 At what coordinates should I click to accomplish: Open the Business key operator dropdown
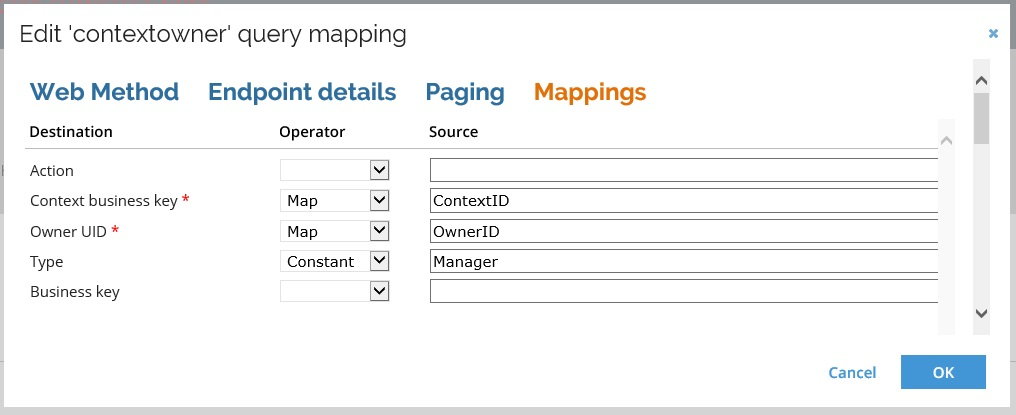pyautogui.click(x=334, y=291)
